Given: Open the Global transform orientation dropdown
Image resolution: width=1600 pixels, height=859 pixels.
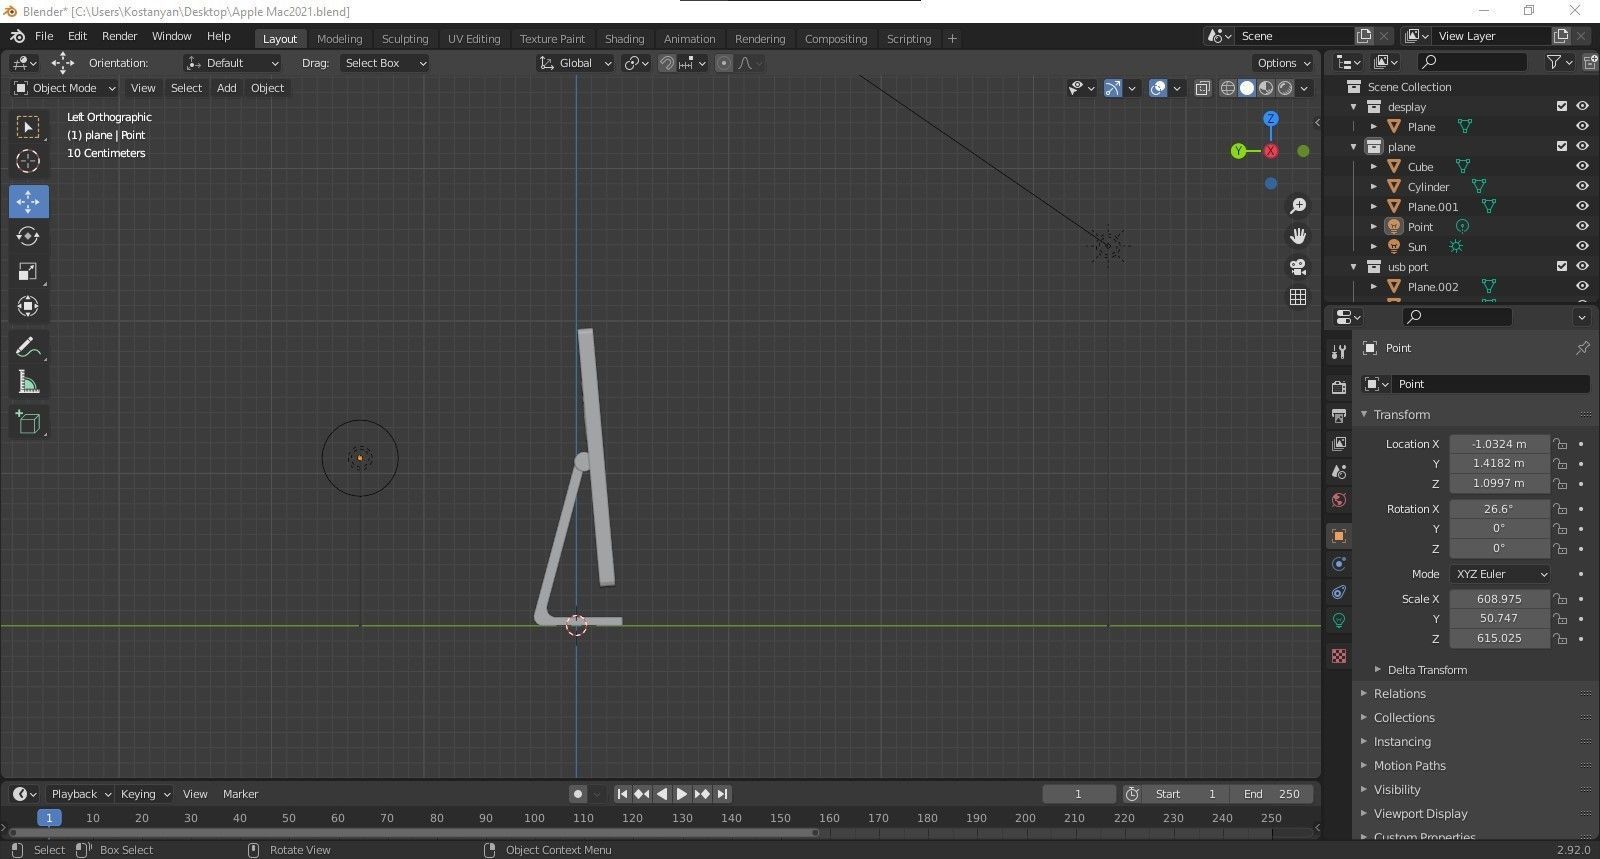Looking at the screenshot, I should click(x=575, y=63).
